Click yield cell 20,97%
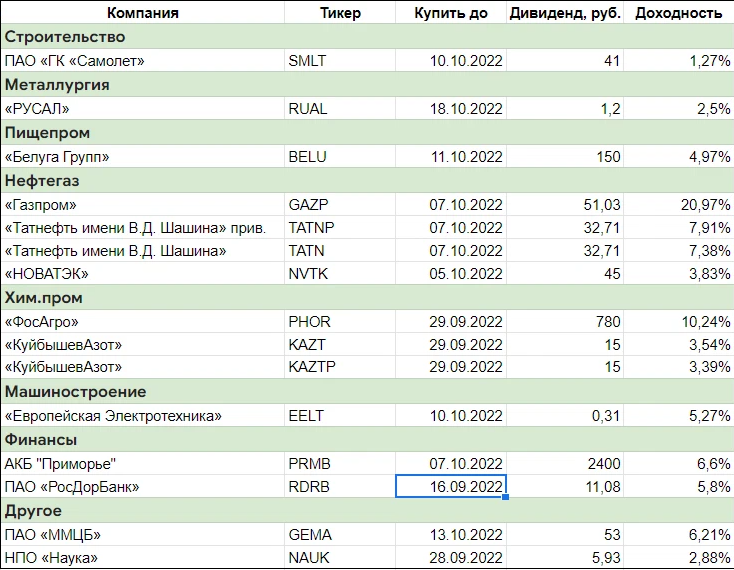The width and height of the screenshot is (734, 570). [678, 205]
